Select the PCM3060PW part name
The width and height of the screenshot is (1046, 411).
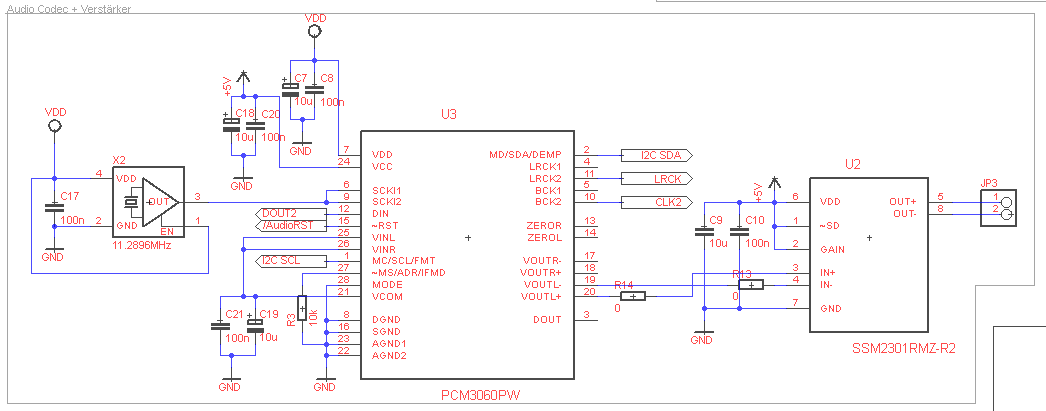click(x=480, y=395)
